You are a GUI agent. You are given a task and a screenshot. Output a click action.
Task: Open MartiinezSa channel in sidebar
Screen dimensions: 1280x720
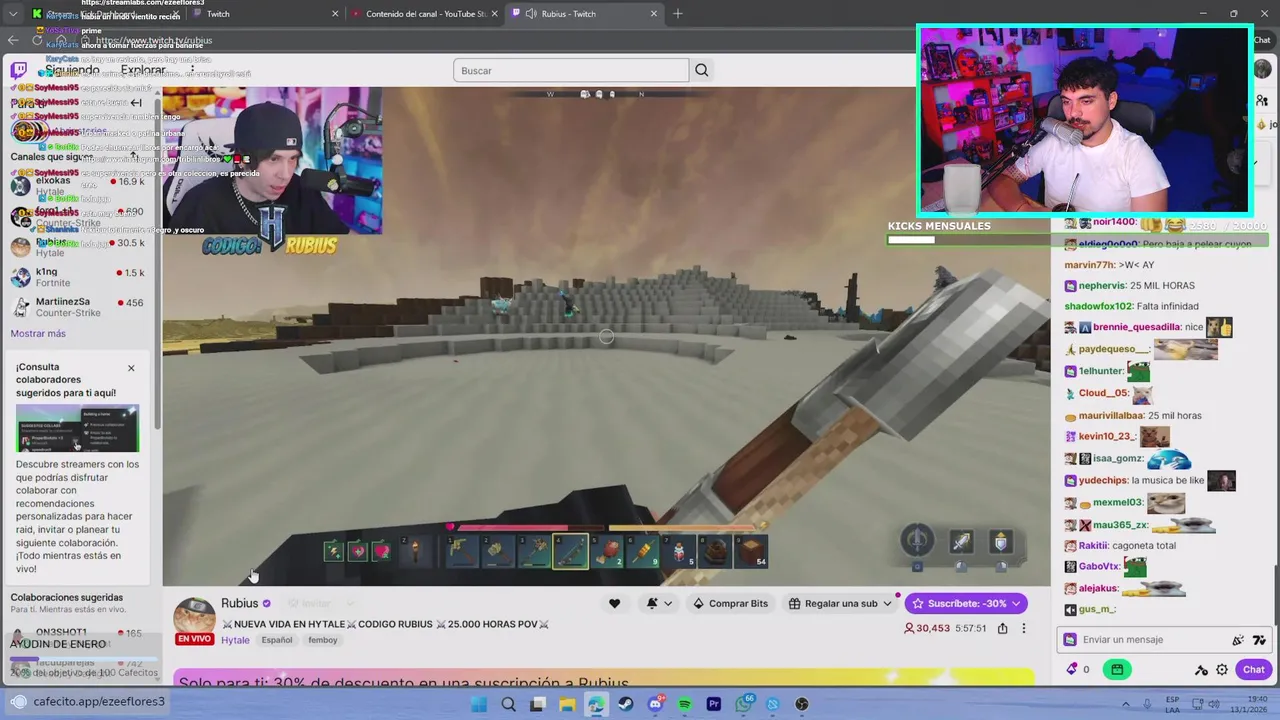coord(78,307)
